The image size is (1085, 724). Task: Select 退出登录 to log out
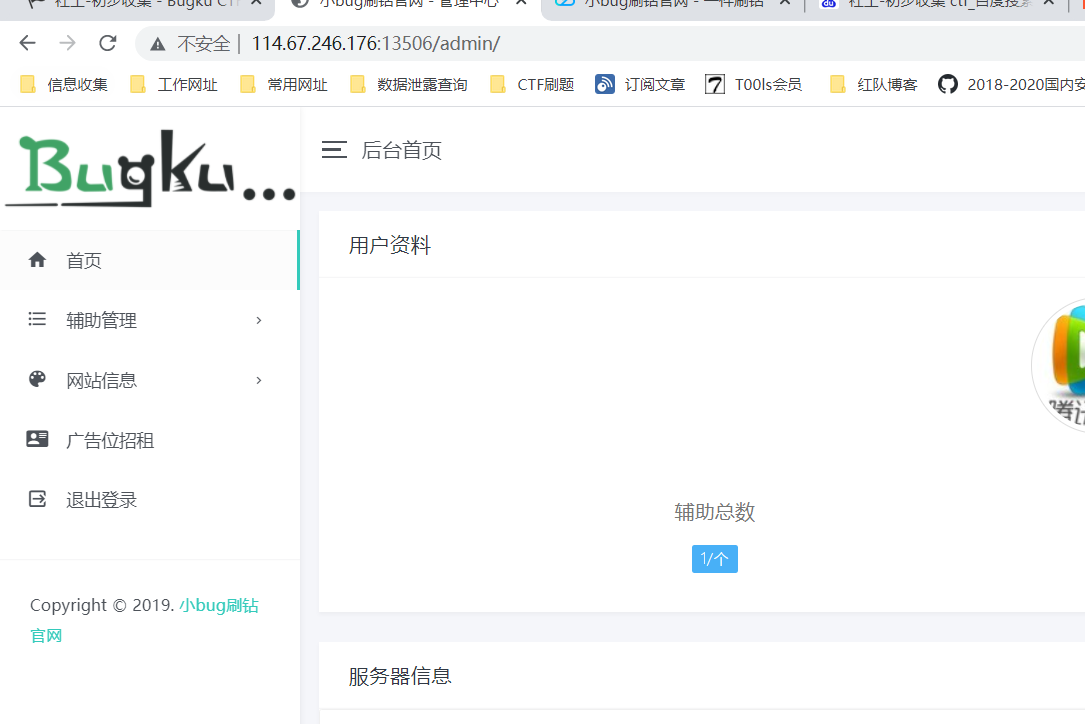pyautogui.click(x=149, y=500)
